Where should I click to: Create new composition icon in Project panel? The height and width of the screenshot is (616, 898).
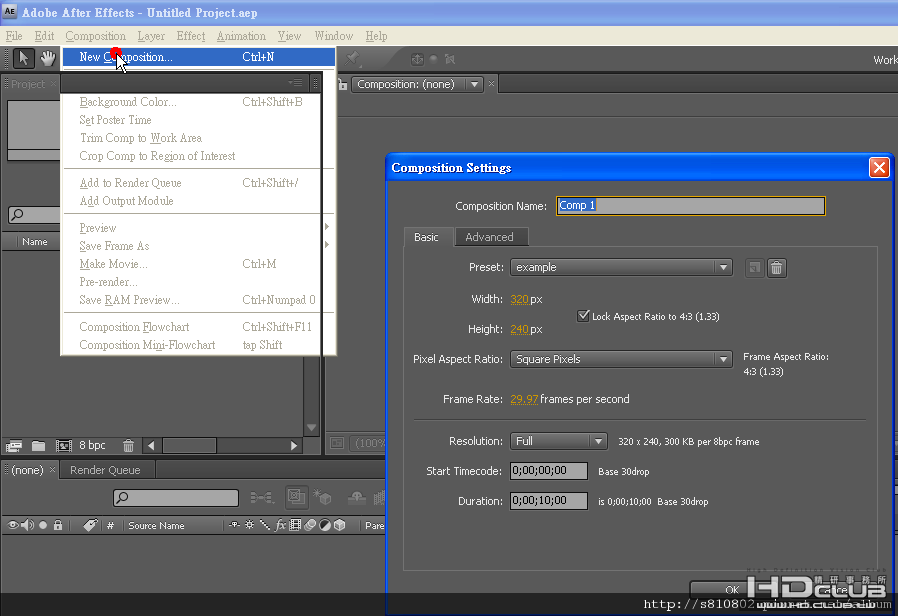[63, 445]
